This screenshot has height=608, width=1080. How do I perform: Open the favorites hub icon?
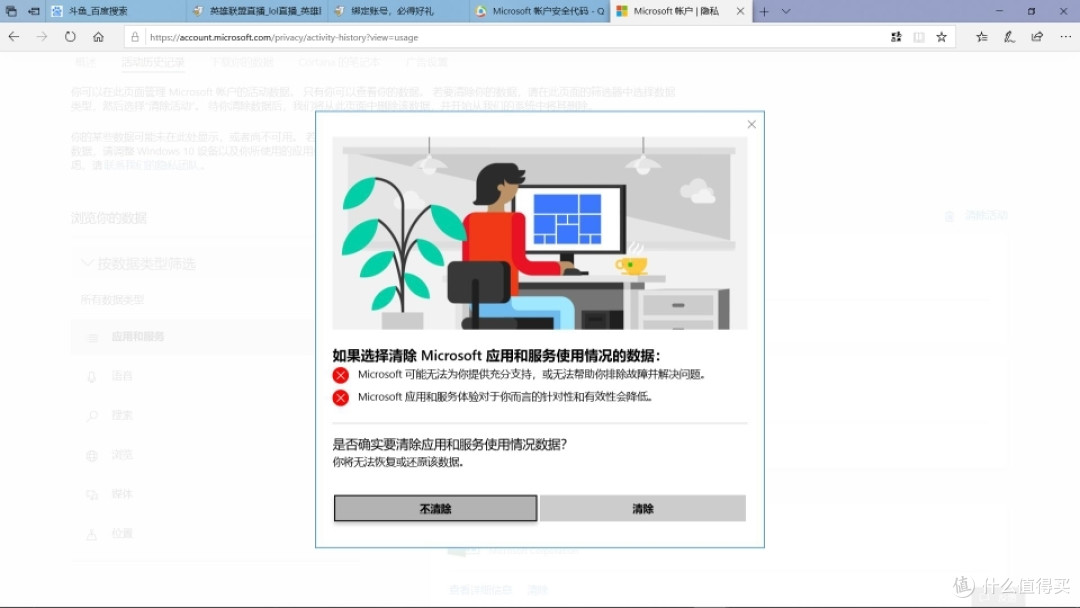tap(982, 37)
